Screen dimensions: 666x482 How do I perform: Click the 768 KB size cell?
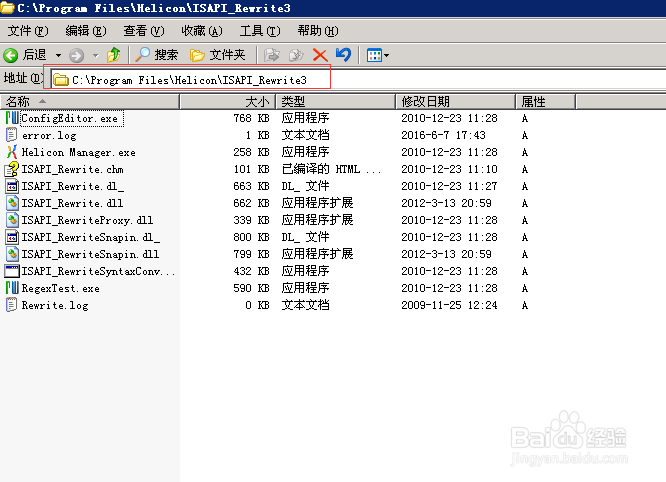click(x=251, y=118)
